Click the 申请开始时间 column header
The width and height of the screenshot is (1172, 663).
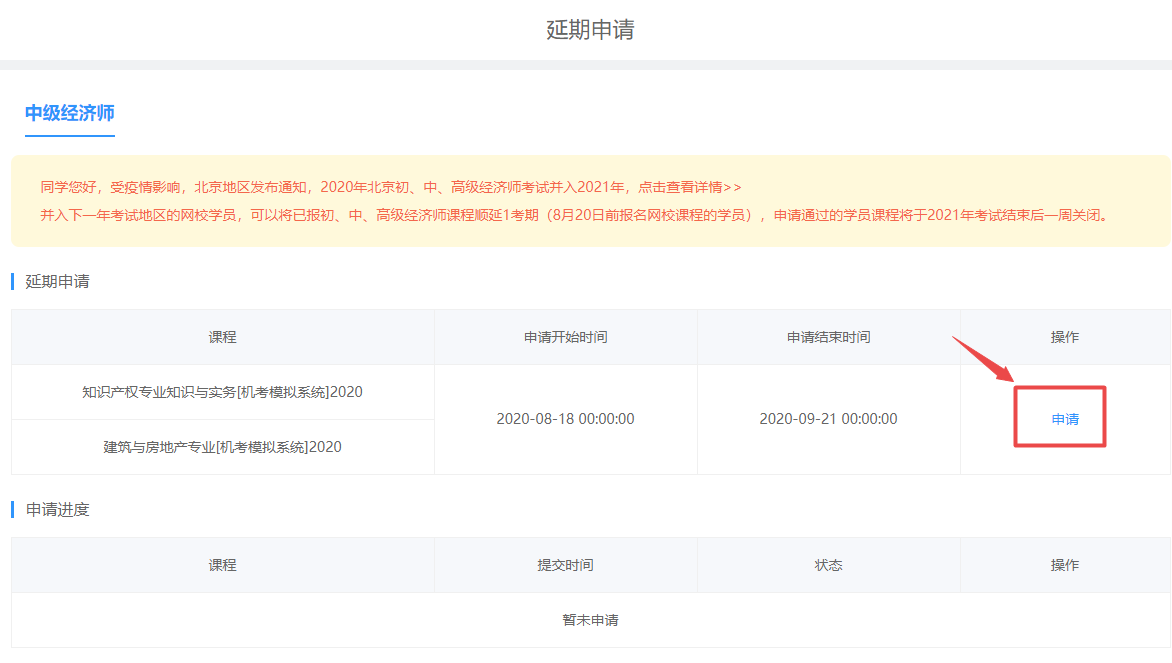[566, 337]
